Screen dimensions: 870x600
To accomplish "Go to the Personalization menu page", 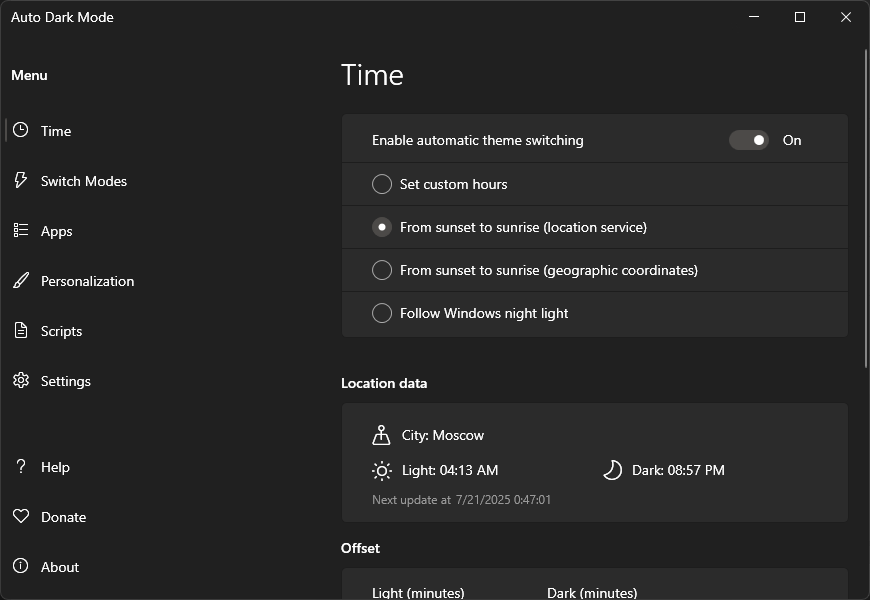I will click(87, 281).
